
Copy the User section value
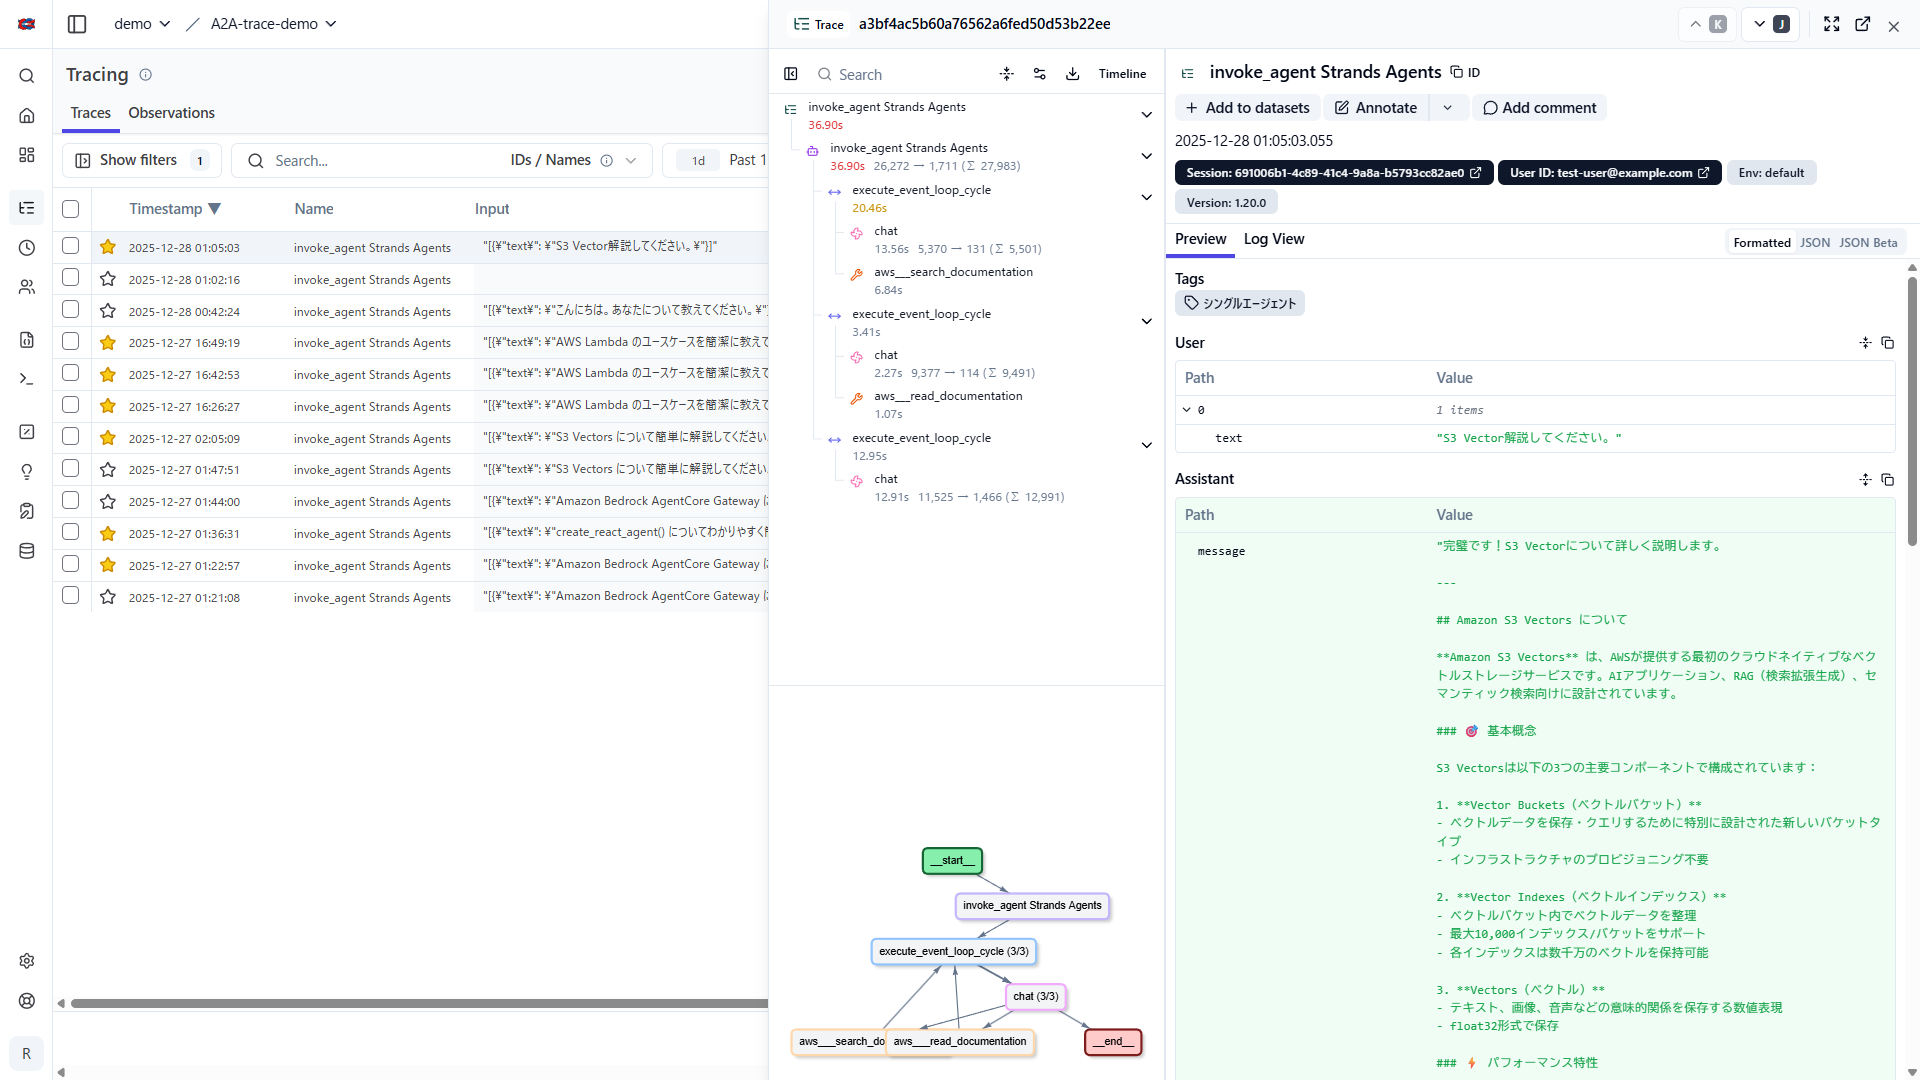(1888, 343)
